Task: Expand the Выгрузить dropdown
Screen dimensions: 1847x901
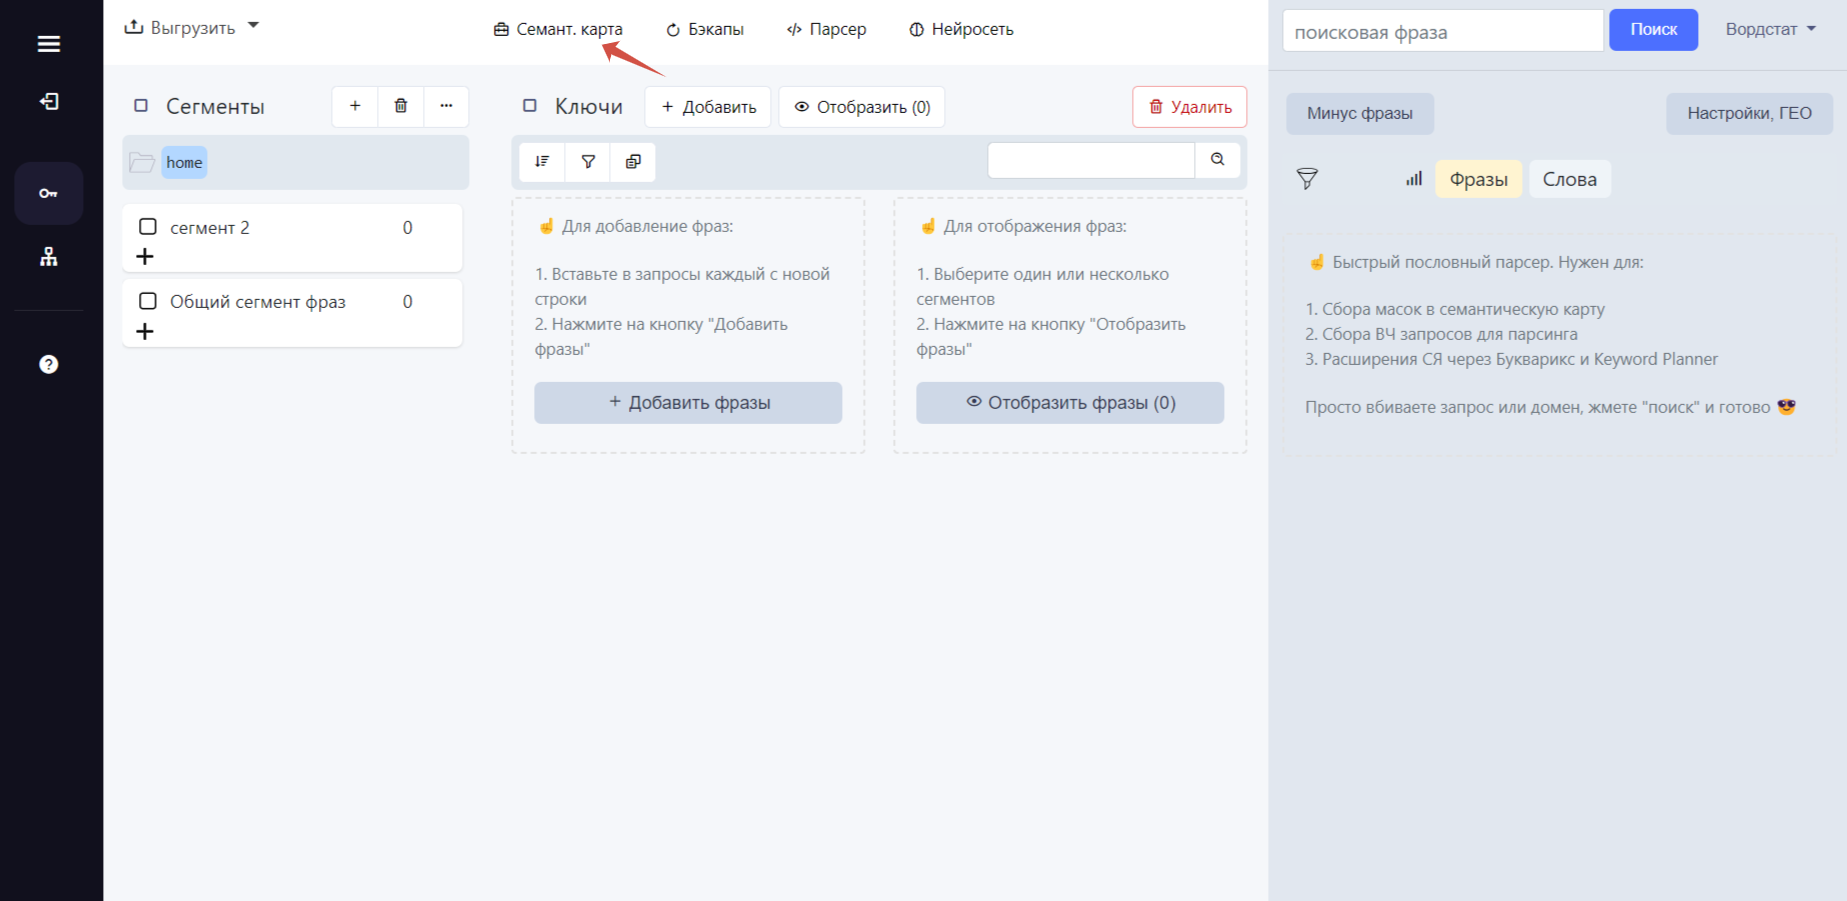Action: (191, 28)
